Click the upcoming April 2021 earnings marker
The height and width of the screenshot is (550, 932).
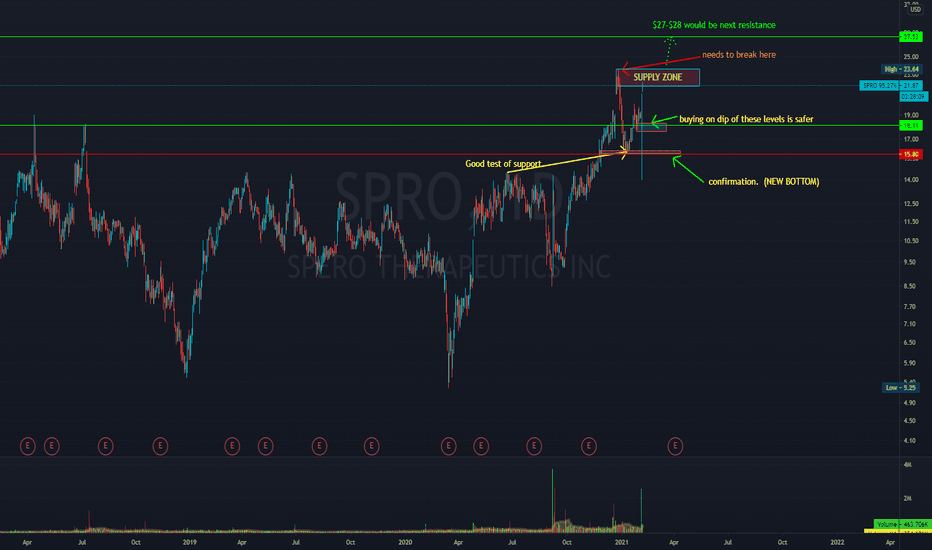(x=675, y=445)
